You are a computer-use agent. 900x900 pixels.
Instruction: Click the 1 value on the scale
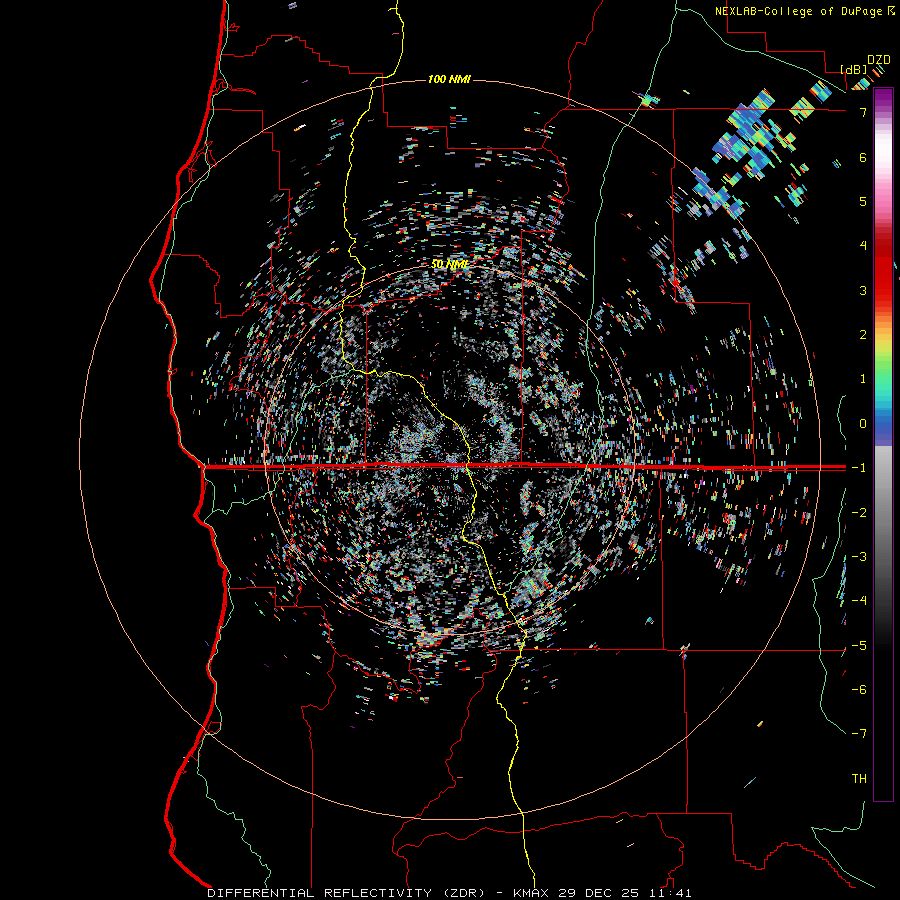(863, 379)
